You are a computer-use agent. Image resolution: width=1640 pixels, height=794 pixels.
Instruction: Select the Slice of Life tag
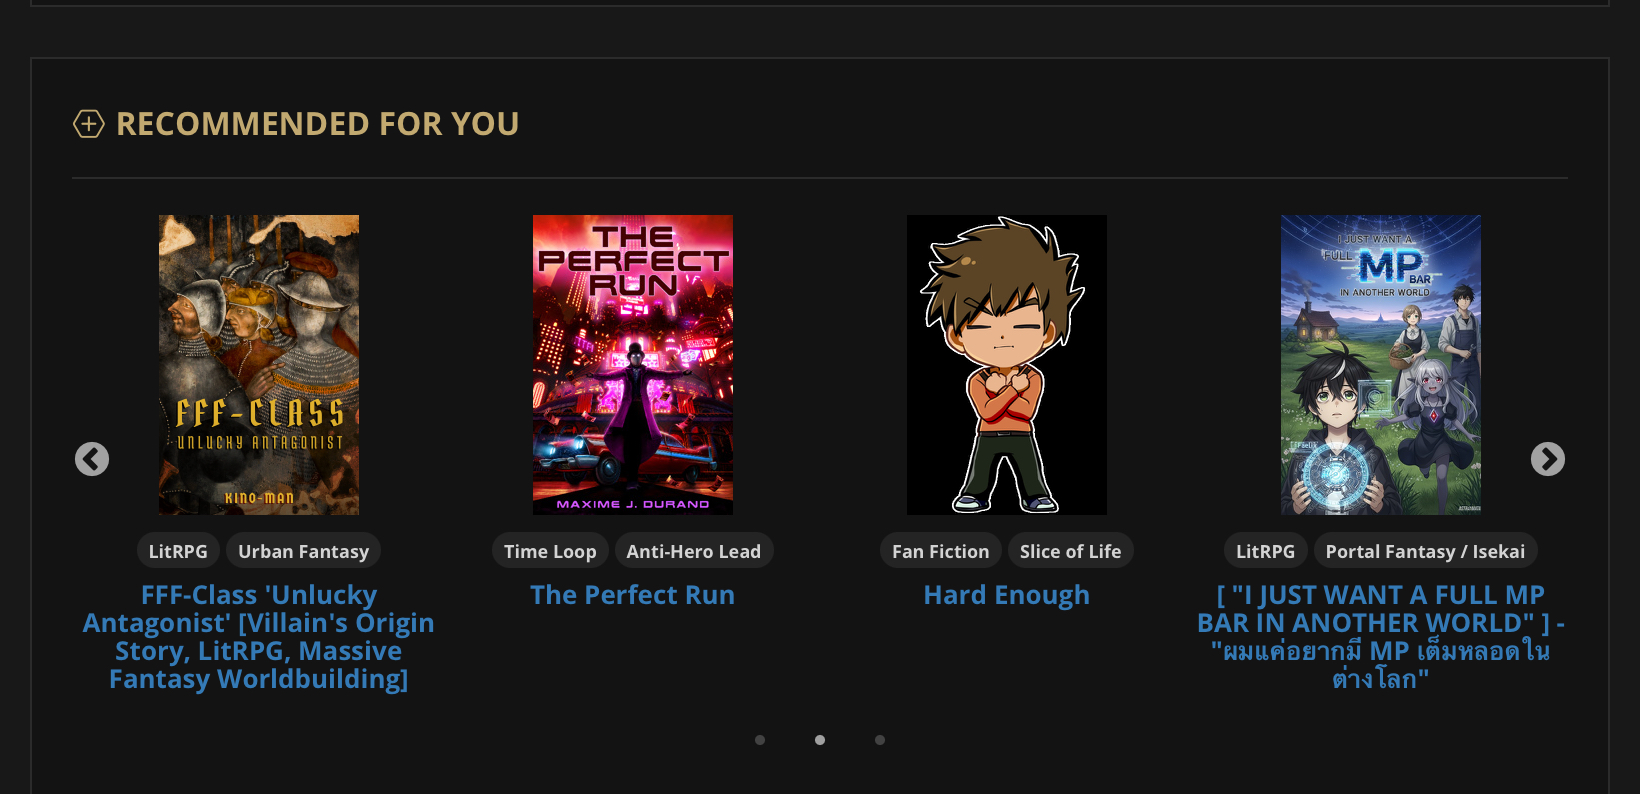pos(1070,551)
